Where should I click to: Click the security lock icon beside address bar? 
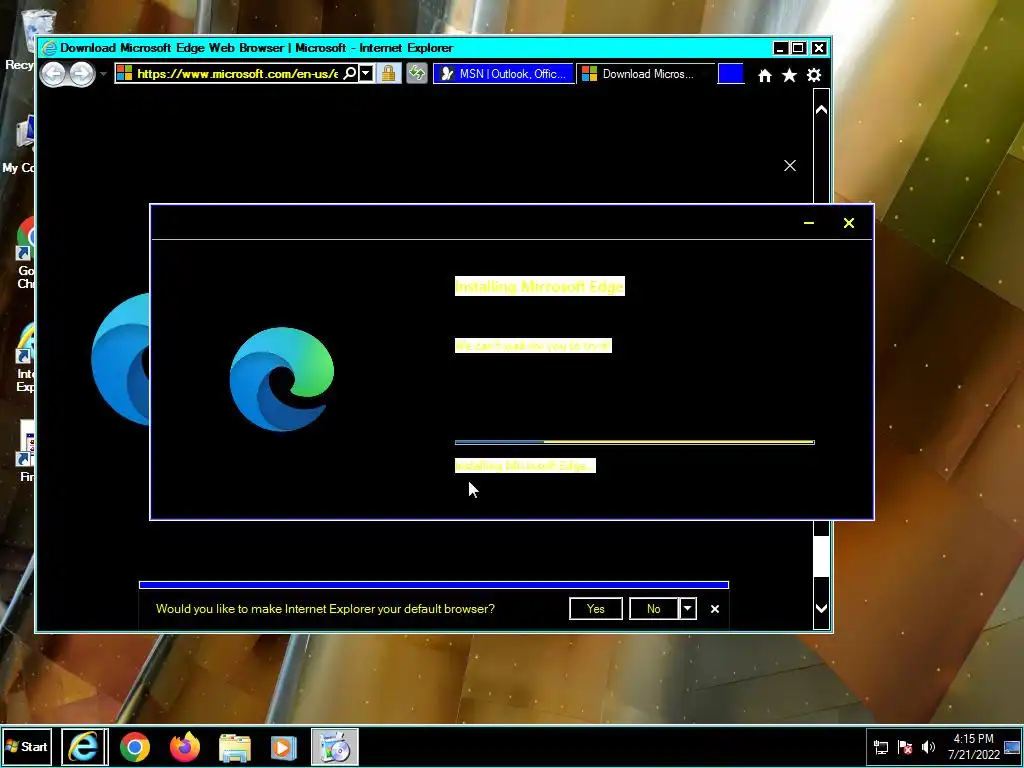pyautogui.click(x=389, y=73)
